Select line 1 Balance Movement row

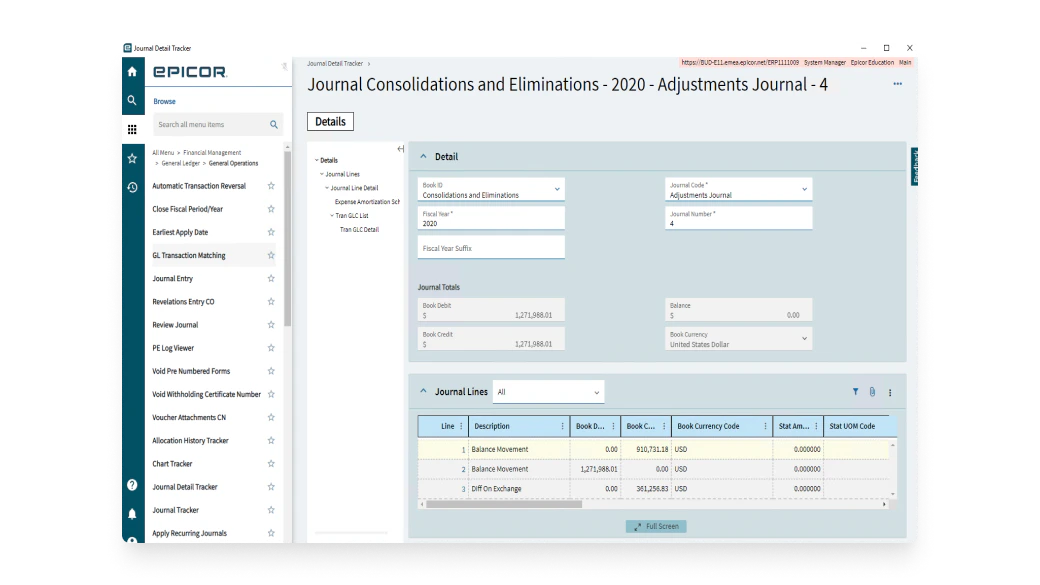pos(653,449)
